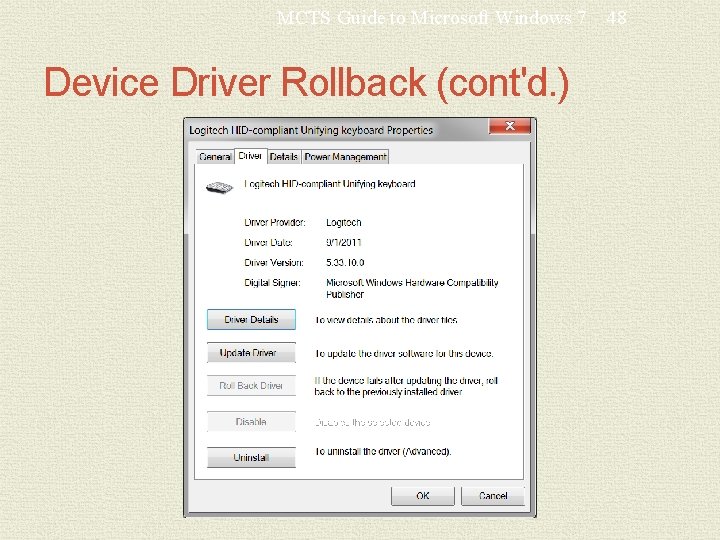Click the device name beside keyboard icon
The width and height of the screenshot is (720, 540).
[330, 184]
